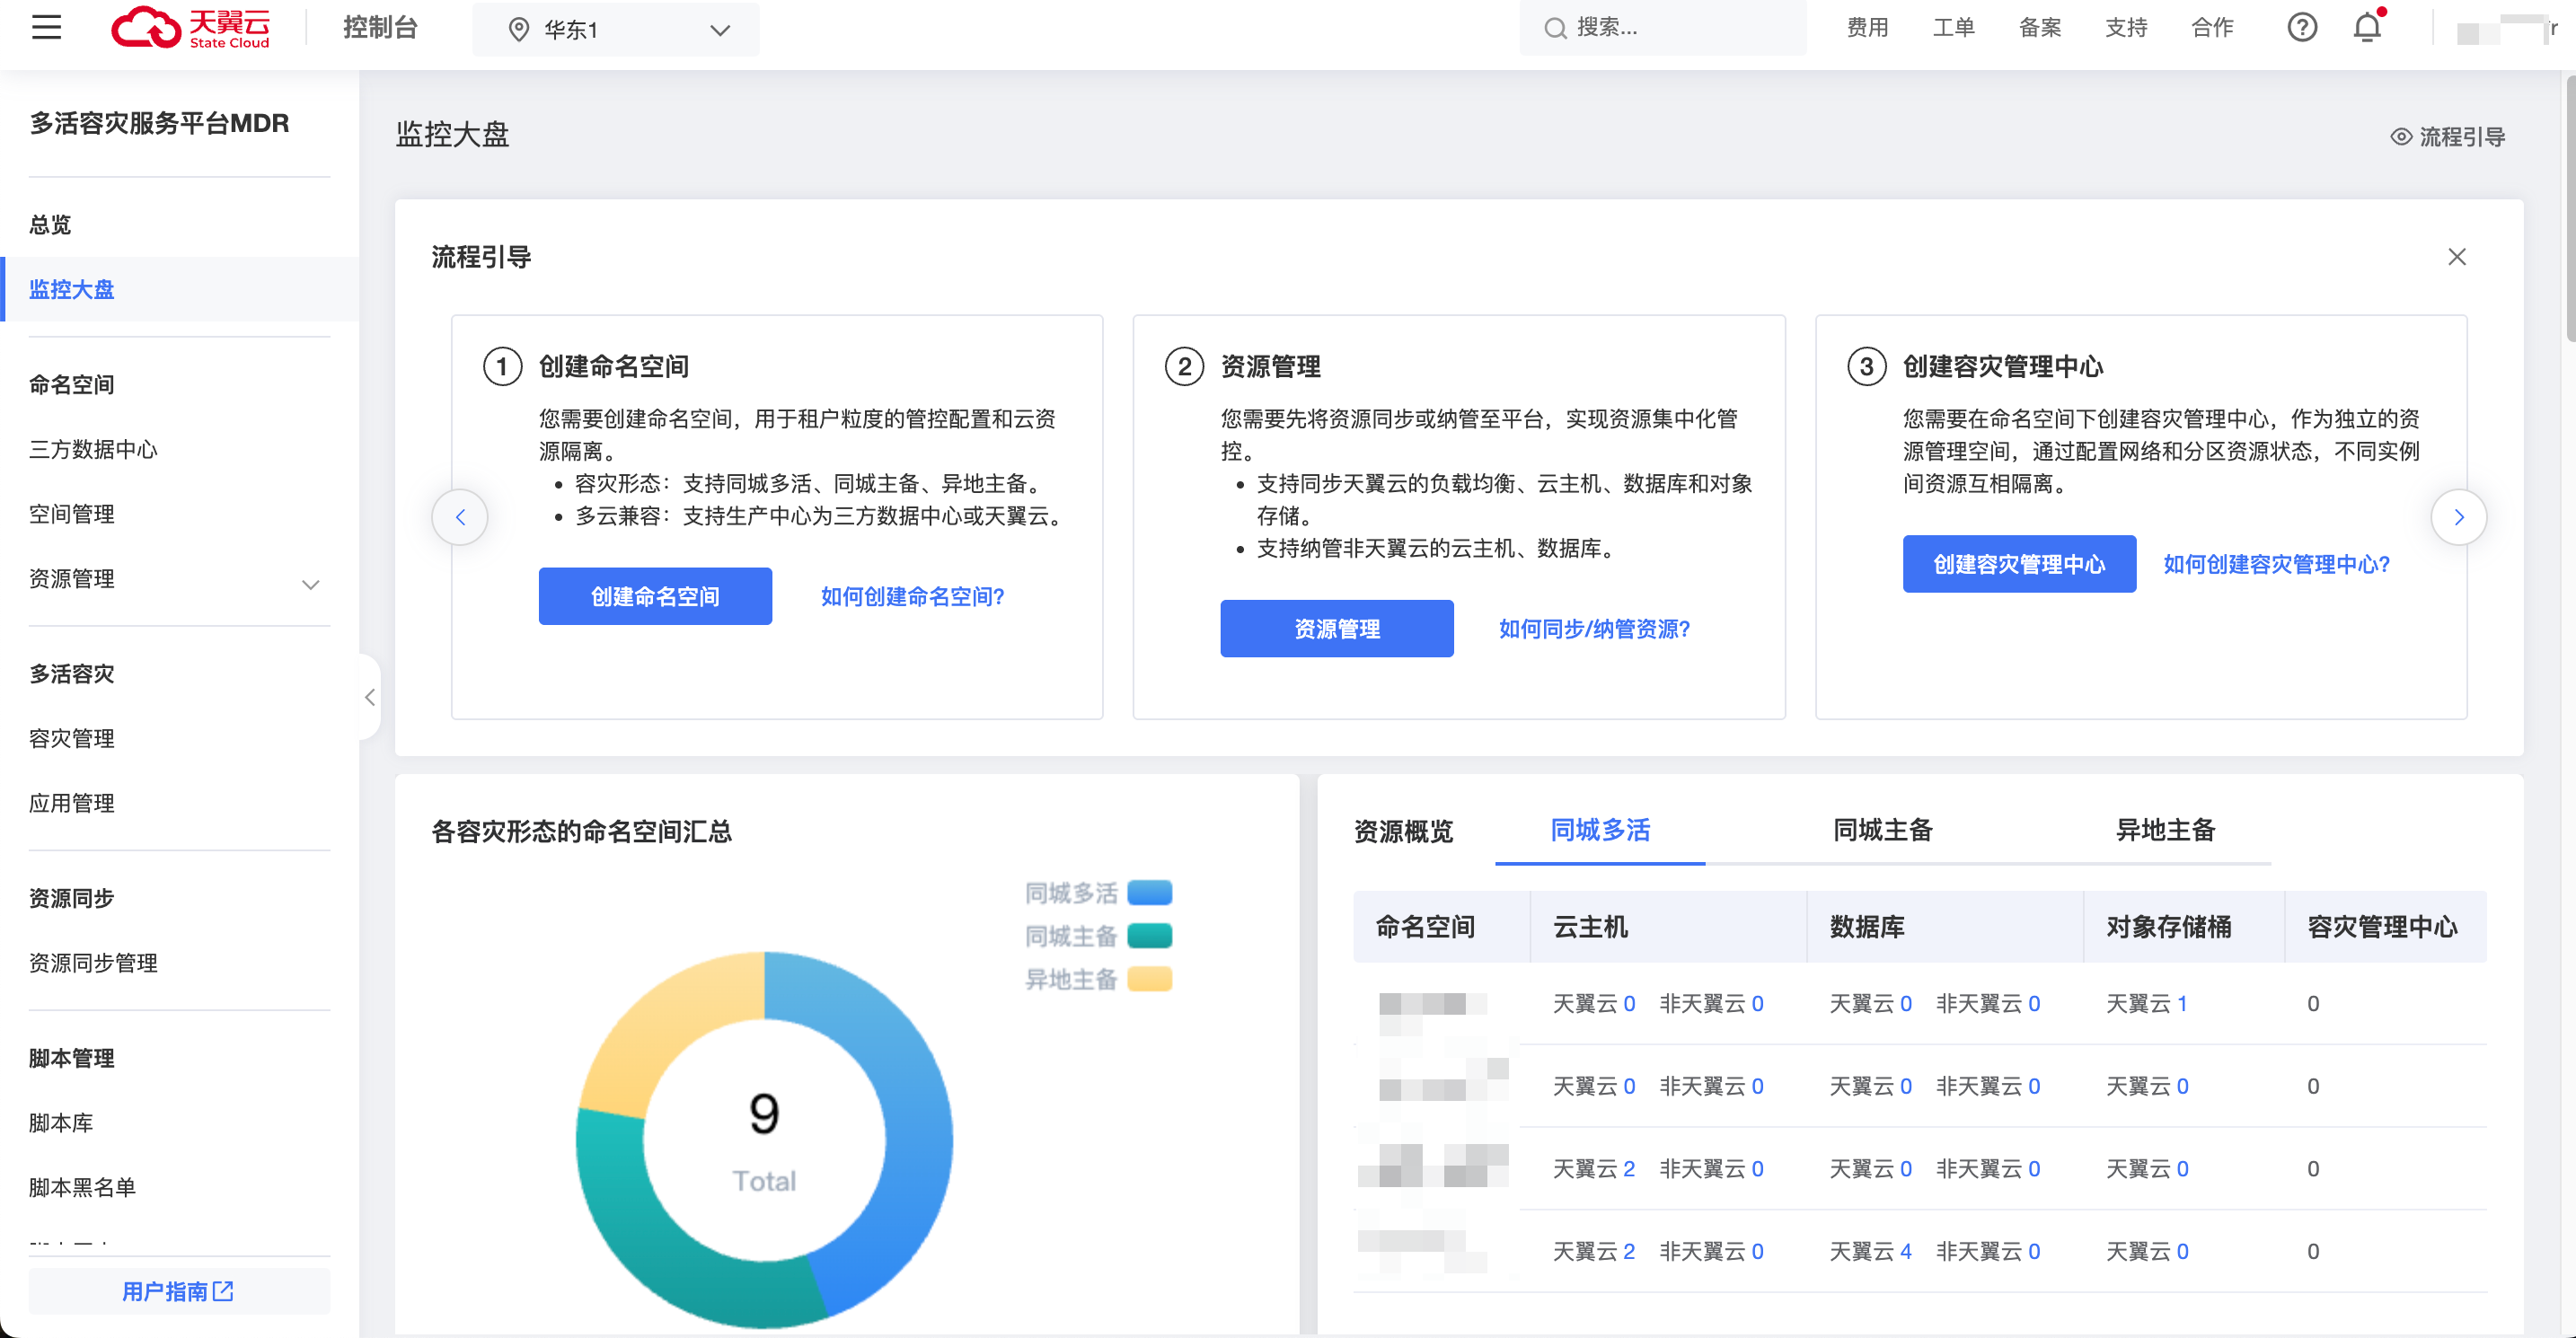Image resolution: width=2576 pixels, height=1338 pixels.
Task: Switch to the 同城主备 tab
Action: (x=1882, y=830)
